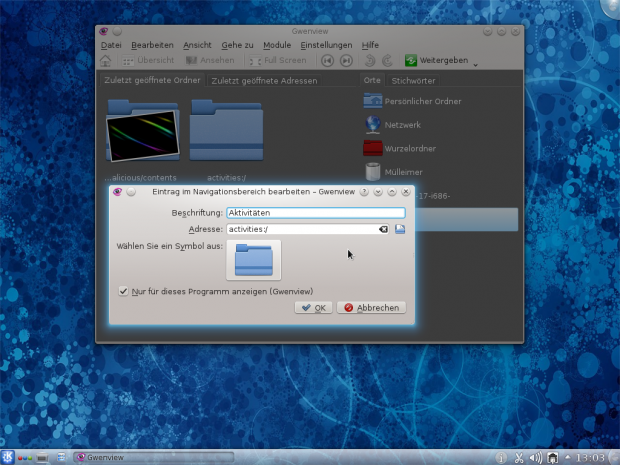The height and width of the screenshot is (465, 620).
Task: Switch to the Stichwörter tab
Action: click(x=413, y=80)
